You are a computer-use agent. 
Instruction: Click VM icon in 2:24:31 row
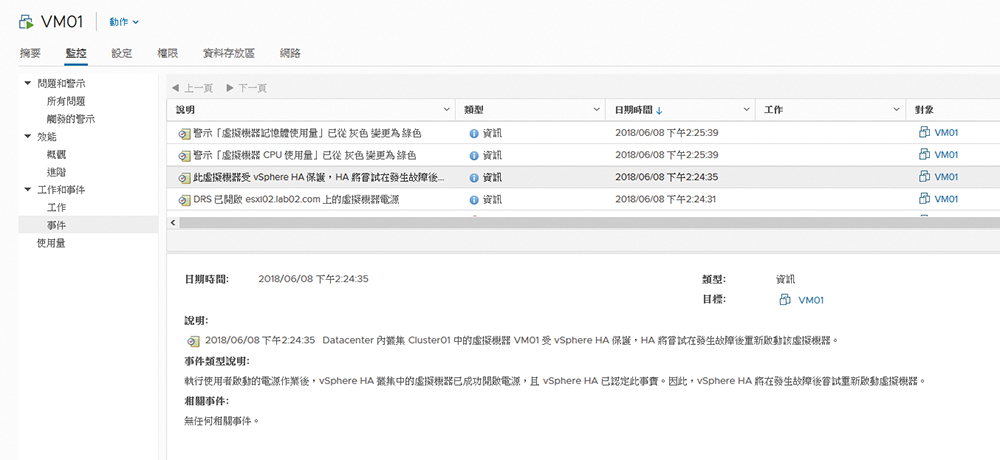click(x=924, y=198)
